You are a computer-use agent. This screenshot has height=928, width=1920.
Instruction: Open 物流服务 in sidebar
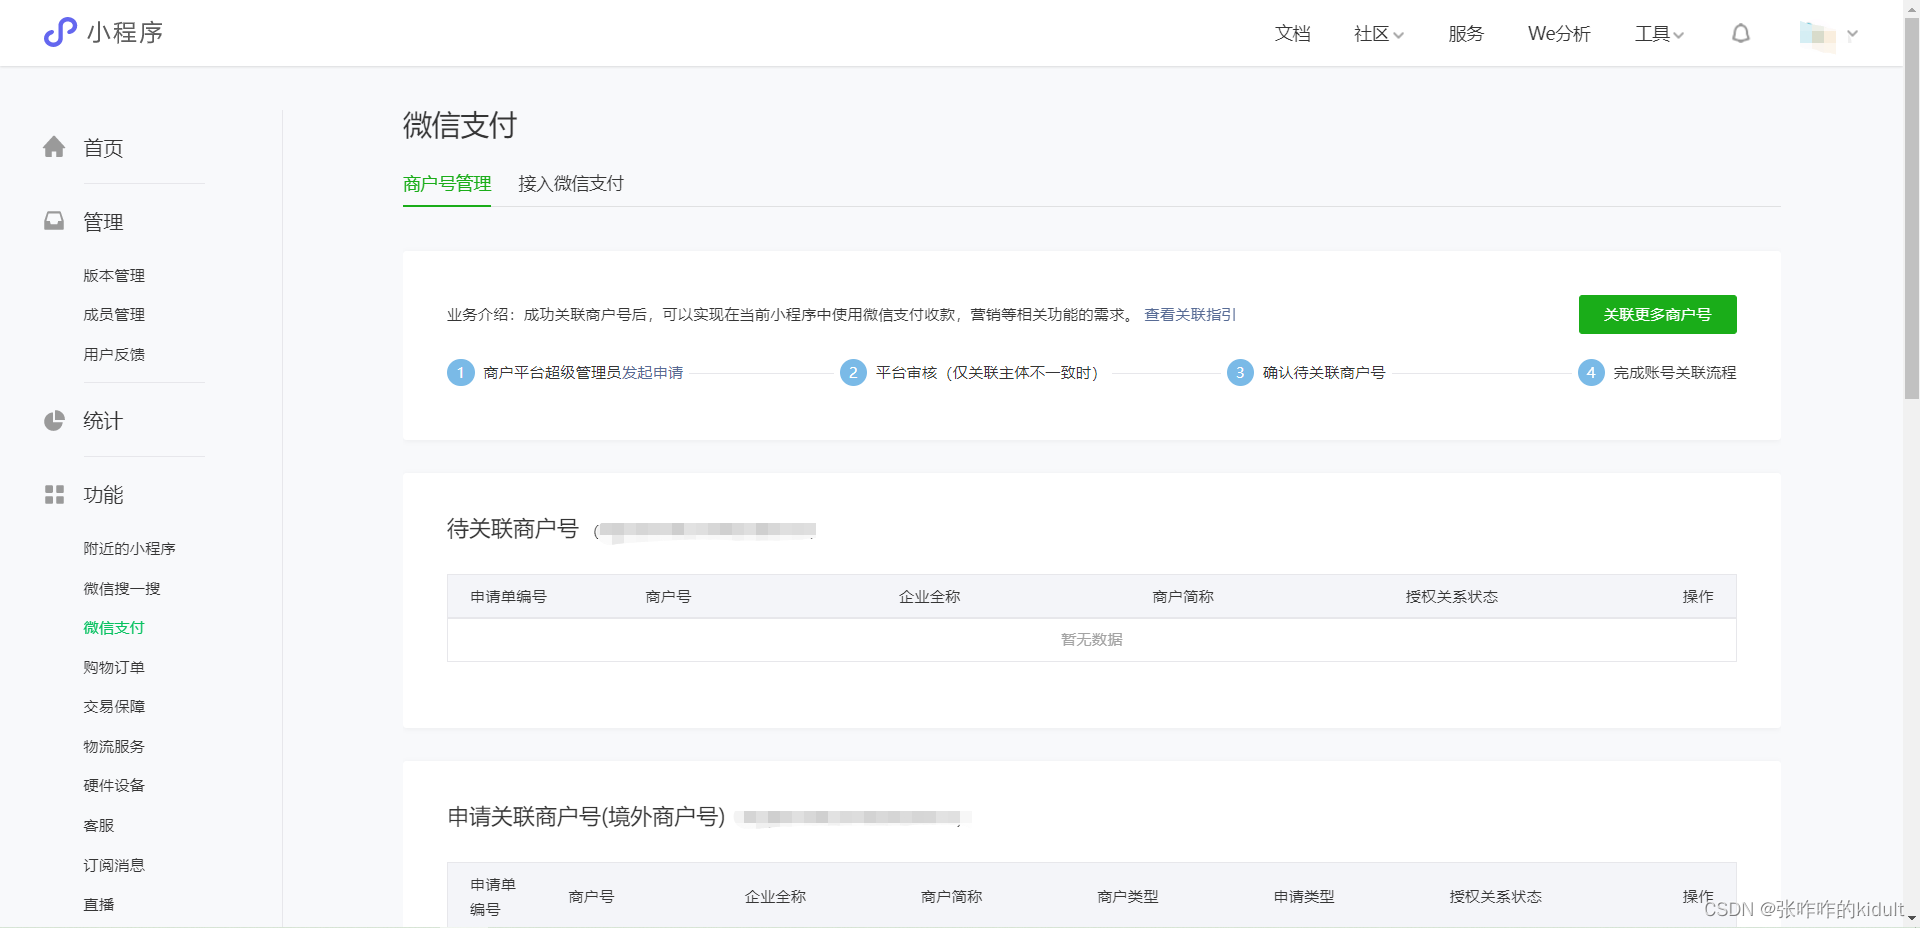114,747
